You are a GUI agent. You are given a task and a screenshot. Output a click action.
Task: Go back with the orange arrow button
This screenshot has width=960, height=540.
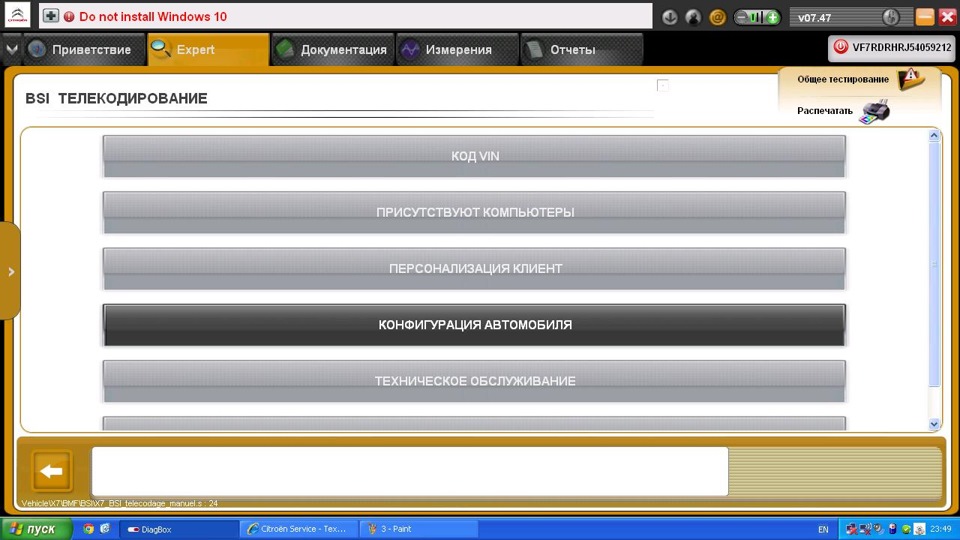click(x=52, y=471)
